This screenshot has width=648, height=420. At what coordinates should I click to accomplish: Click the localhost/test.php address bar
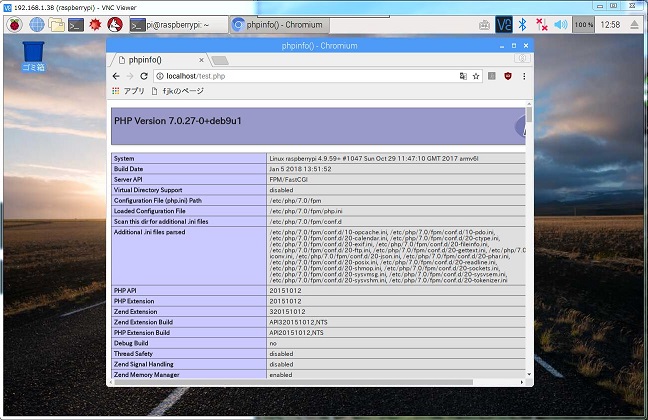click(300, 76)
